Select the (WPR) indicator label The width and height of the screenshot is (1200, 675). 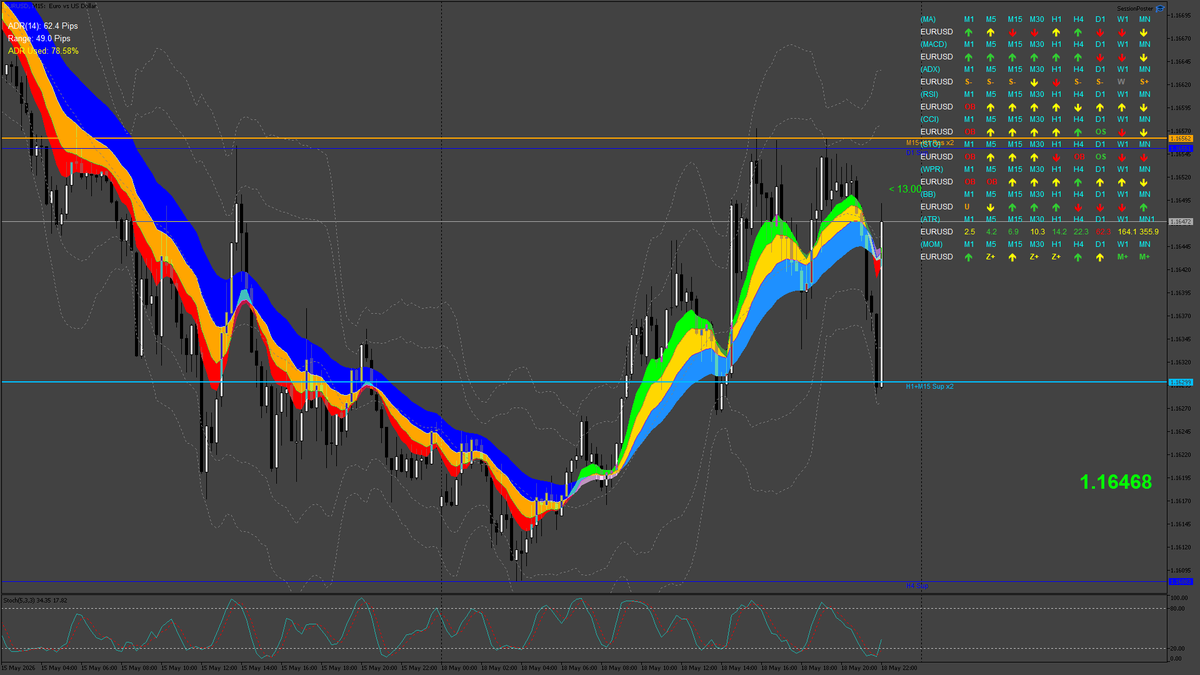(932, 169)
